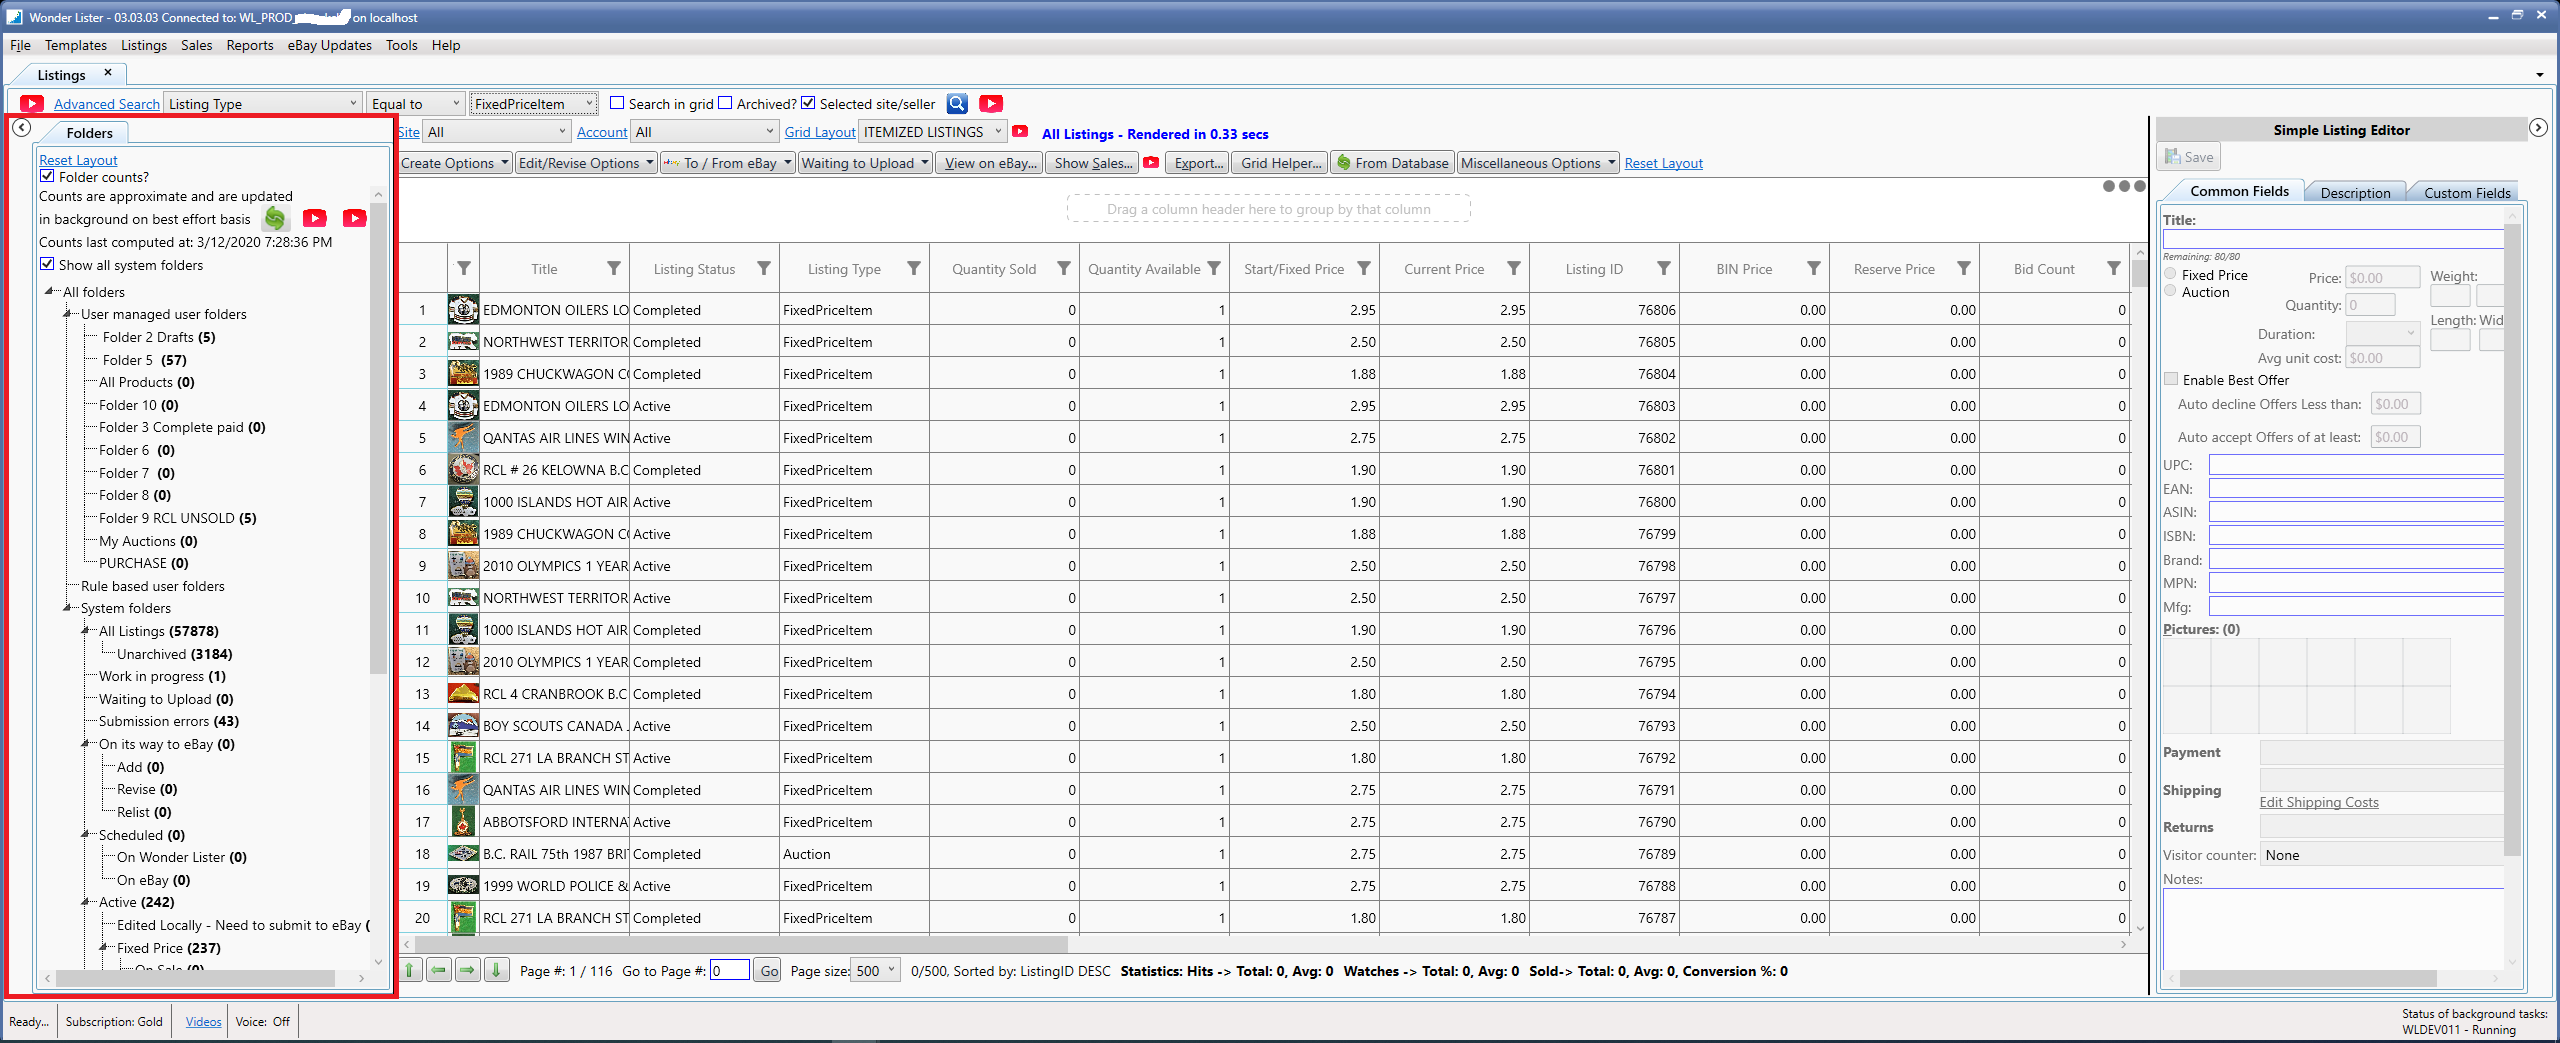The height and width of the screenshot is (1043, 2560).
Task: Open the Listing Type search field dropdown
Action: tap(263, 103)
